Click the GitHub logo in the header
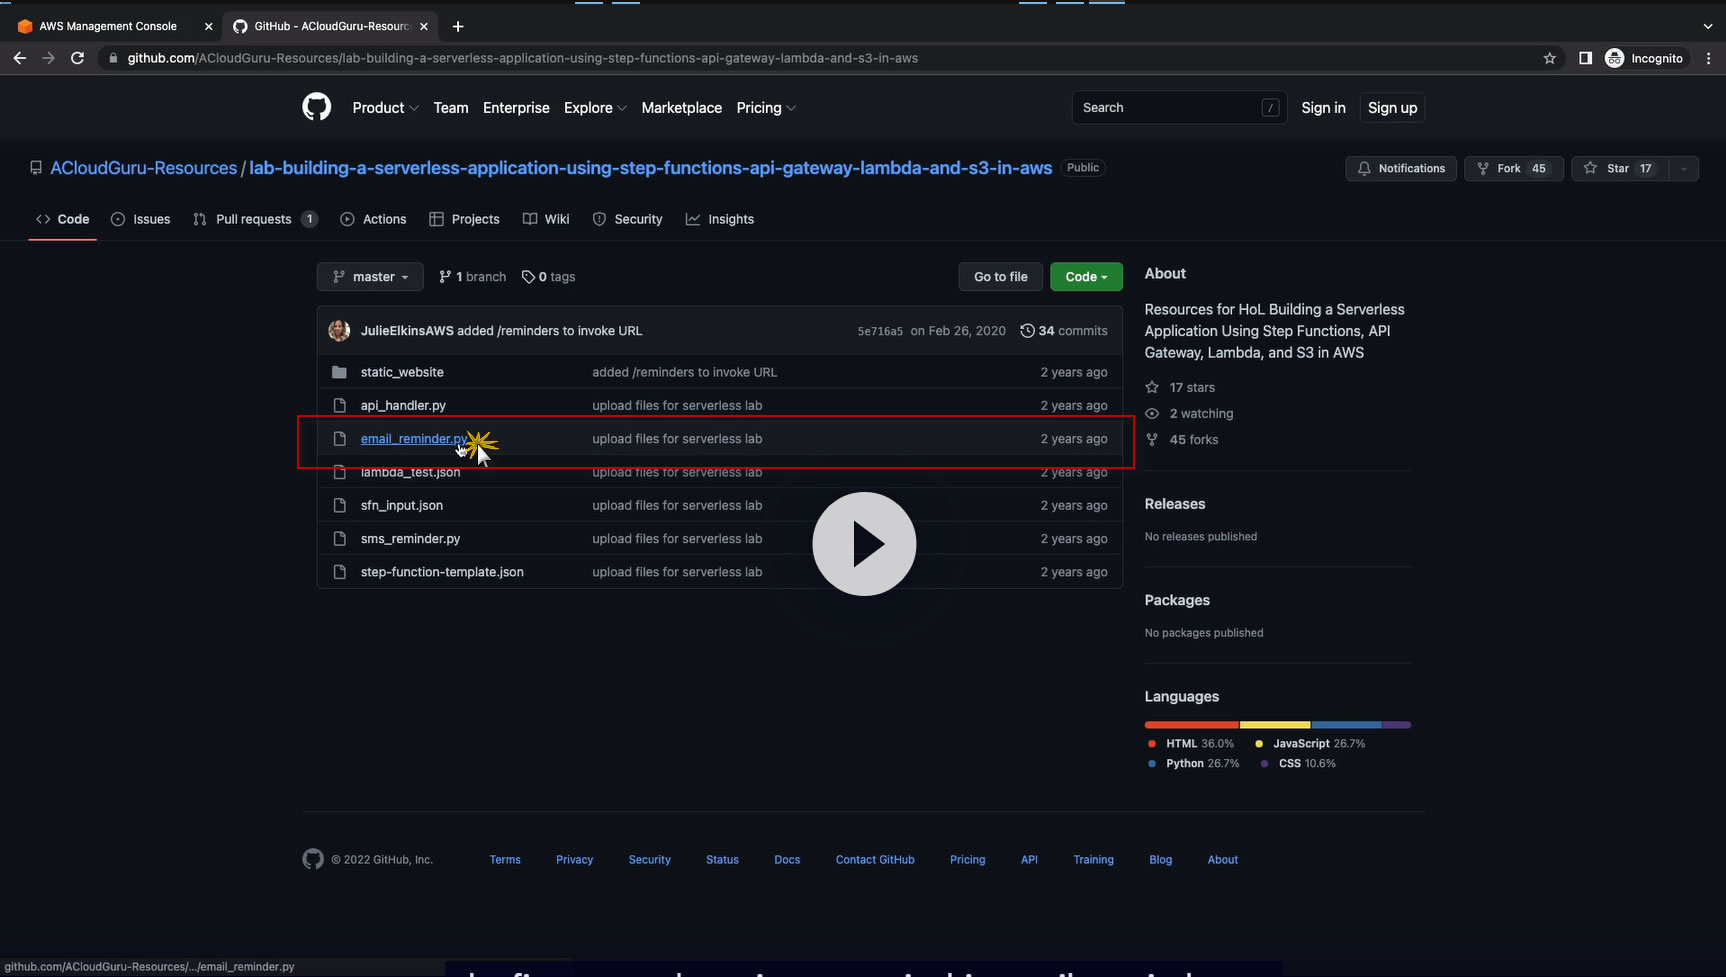The width and height of the screenshot is (1726, 977). pyautogui.click(x=317, y=107)
